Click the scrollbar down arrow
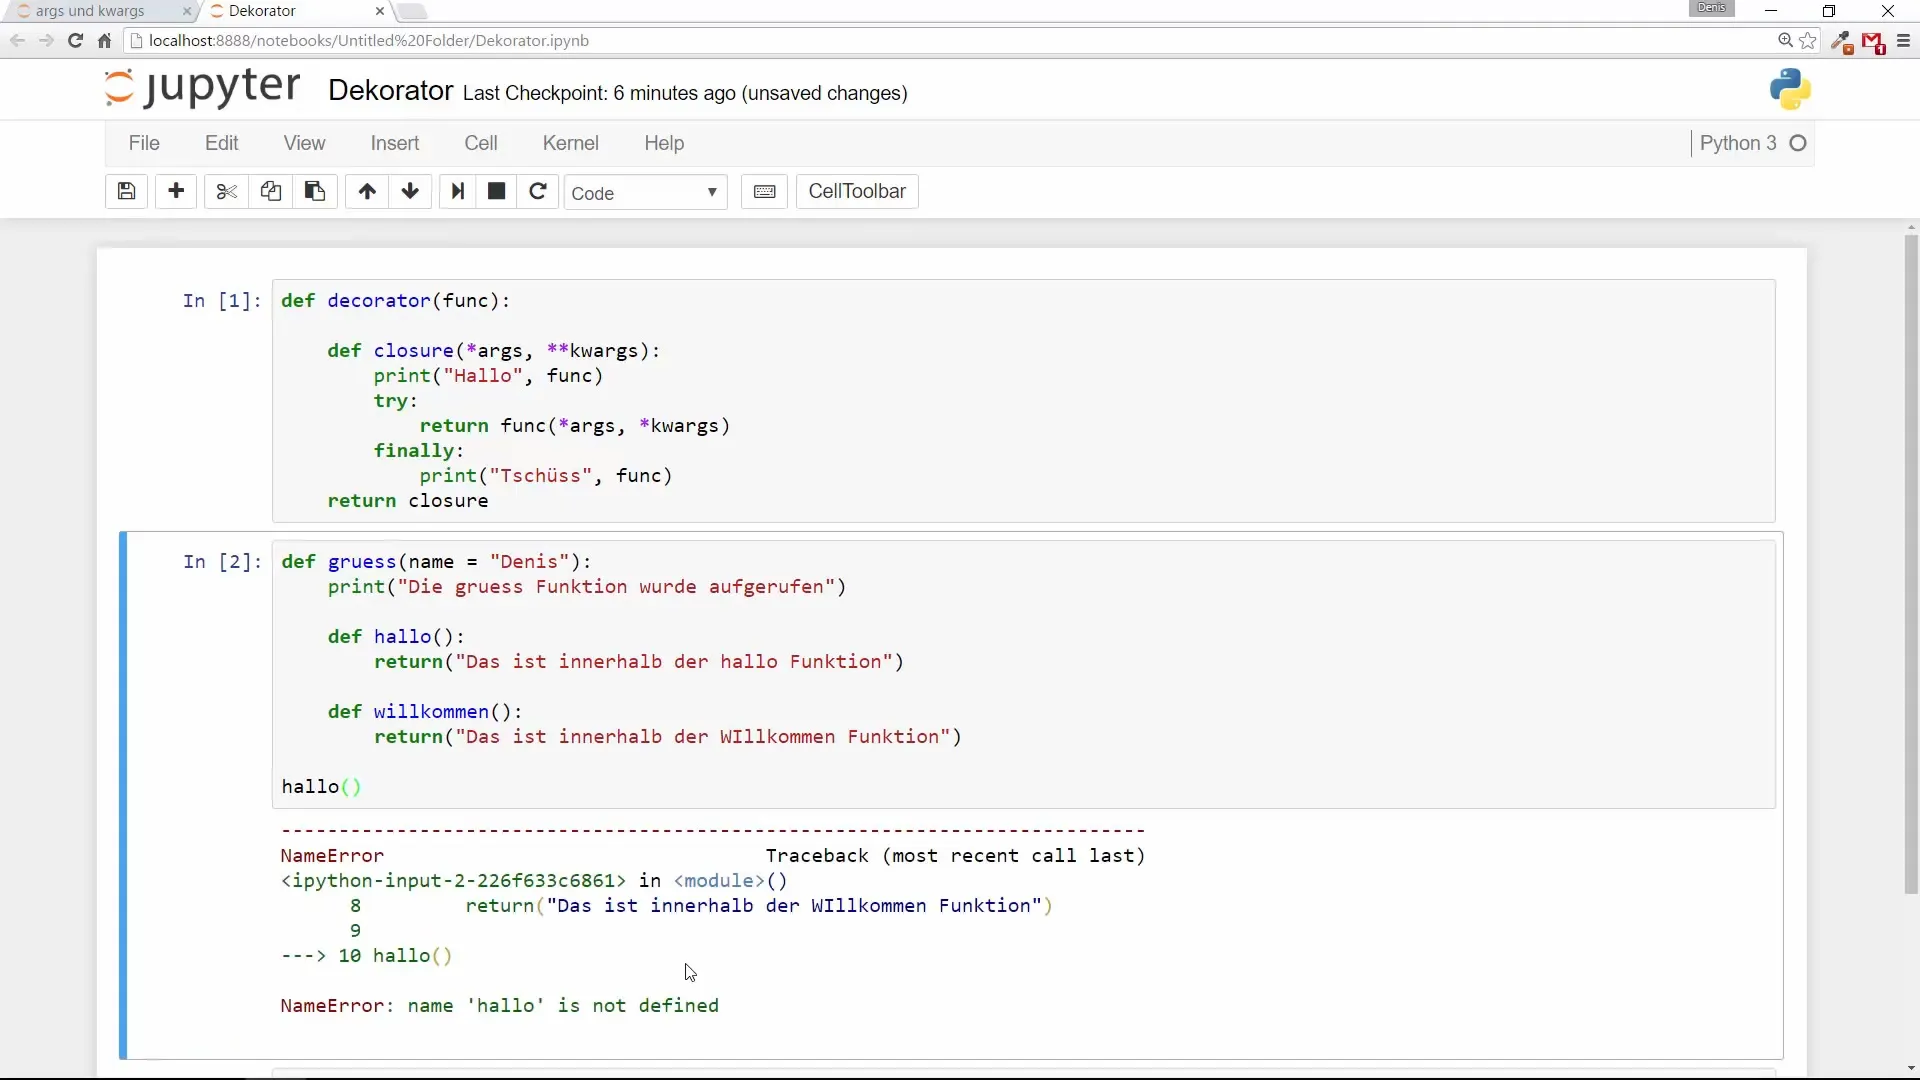Screen dimensions: 1920x1080 pyautogui.click(x=1911, y=1068)
